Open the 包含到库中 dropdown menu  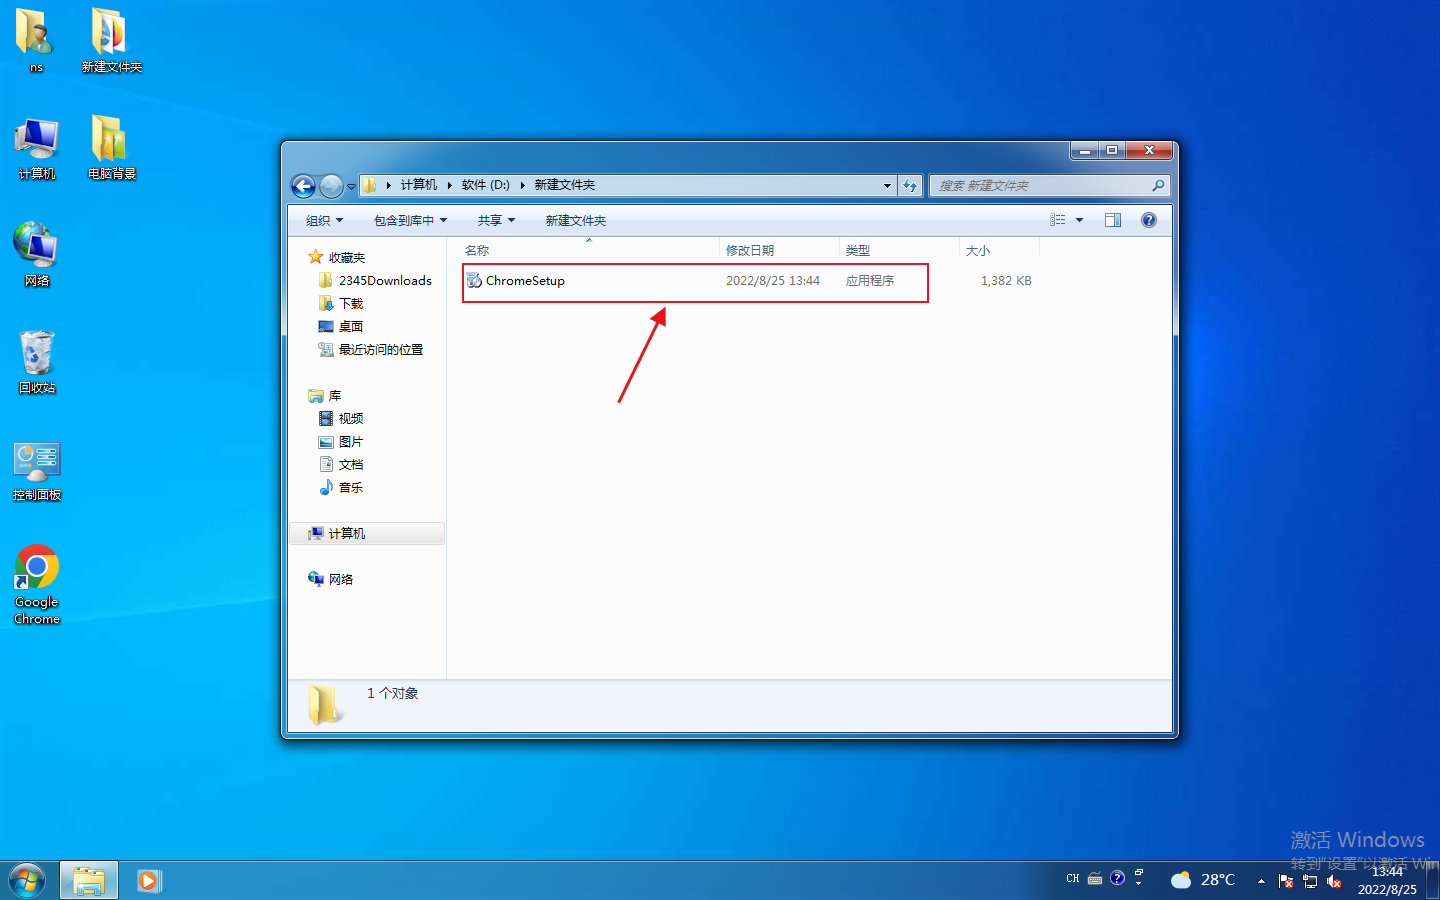(x=410, y=220)
